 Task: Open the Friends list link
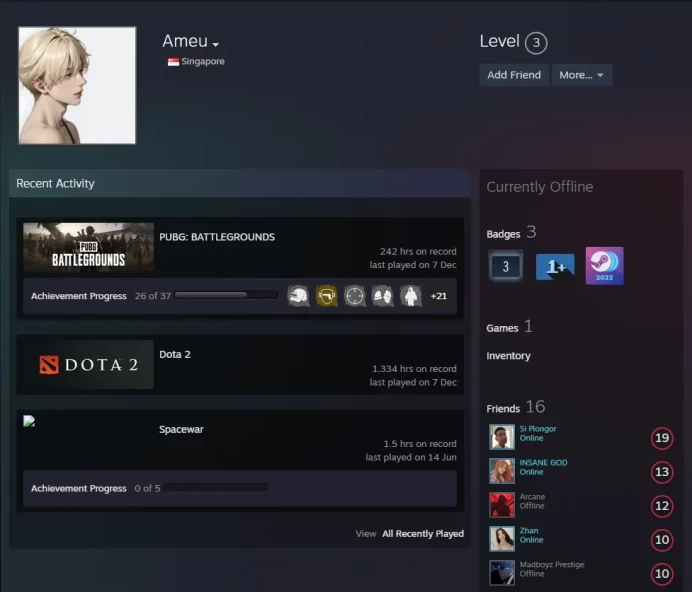[x=503, y=409]
